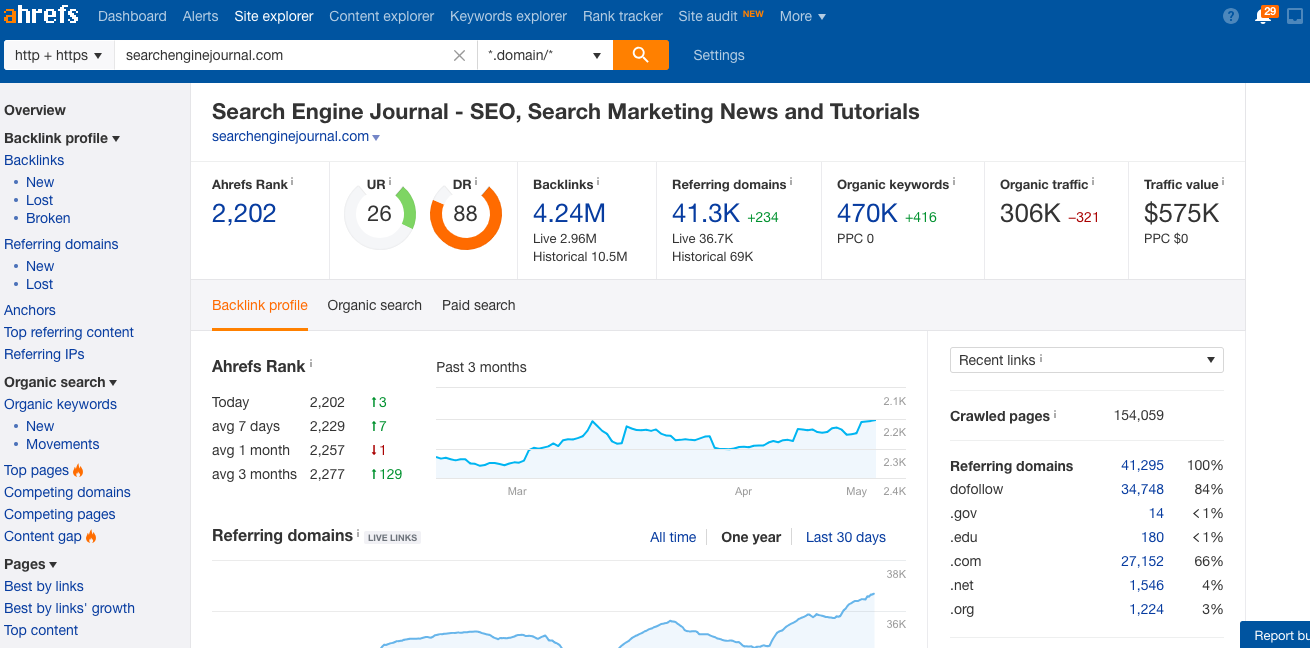Click the arrow beside the searchenginejournal.com link

coord(376,137)
